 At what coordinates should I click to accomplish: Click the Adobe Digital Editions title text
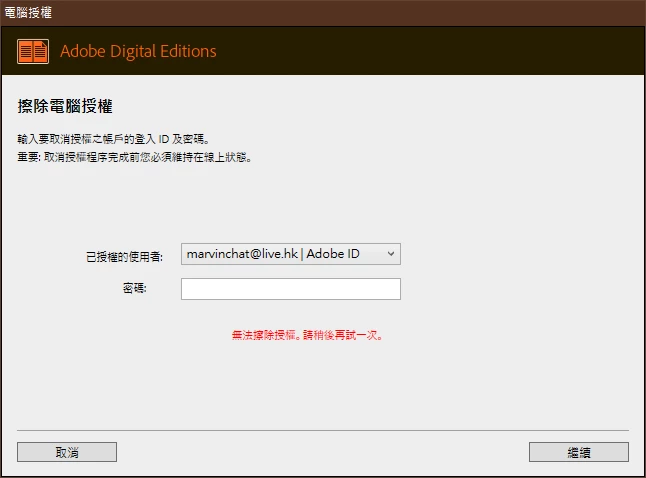(138, 52)
